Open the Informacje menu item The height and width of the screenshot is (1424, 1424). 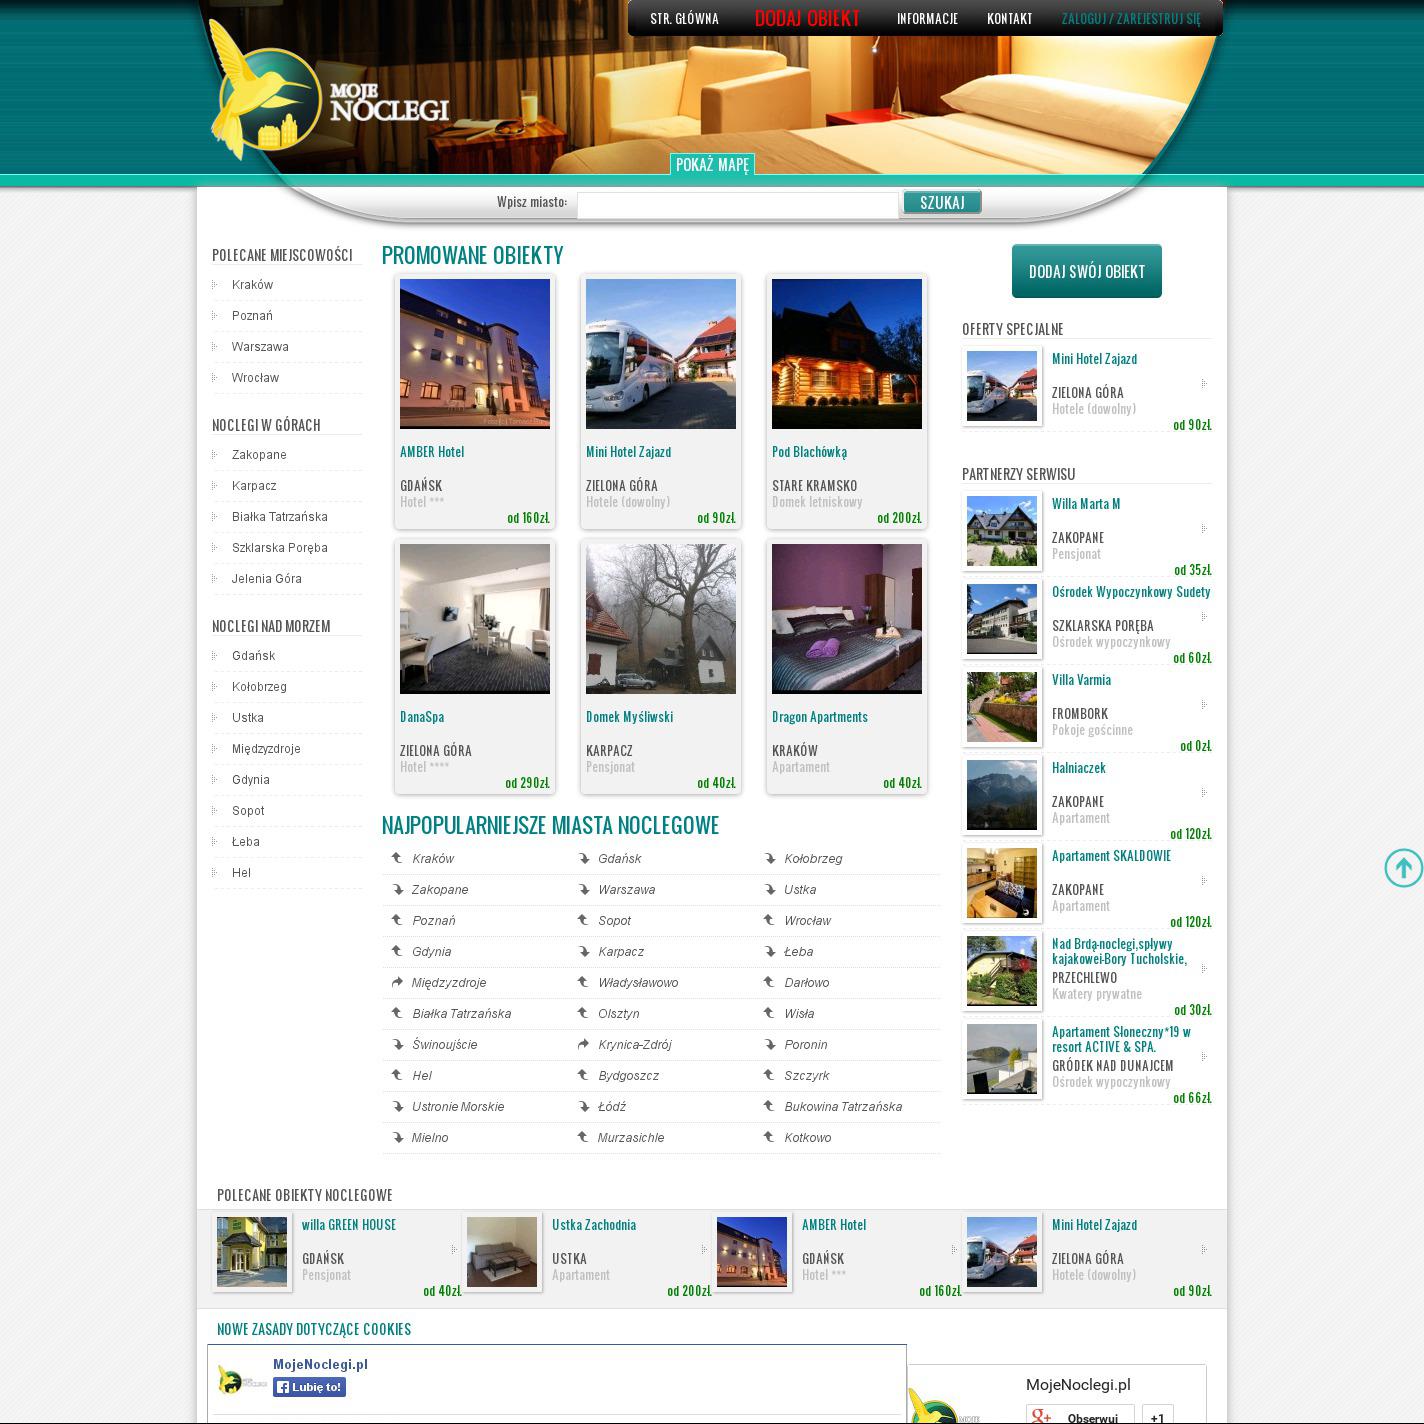coord(927,19)
